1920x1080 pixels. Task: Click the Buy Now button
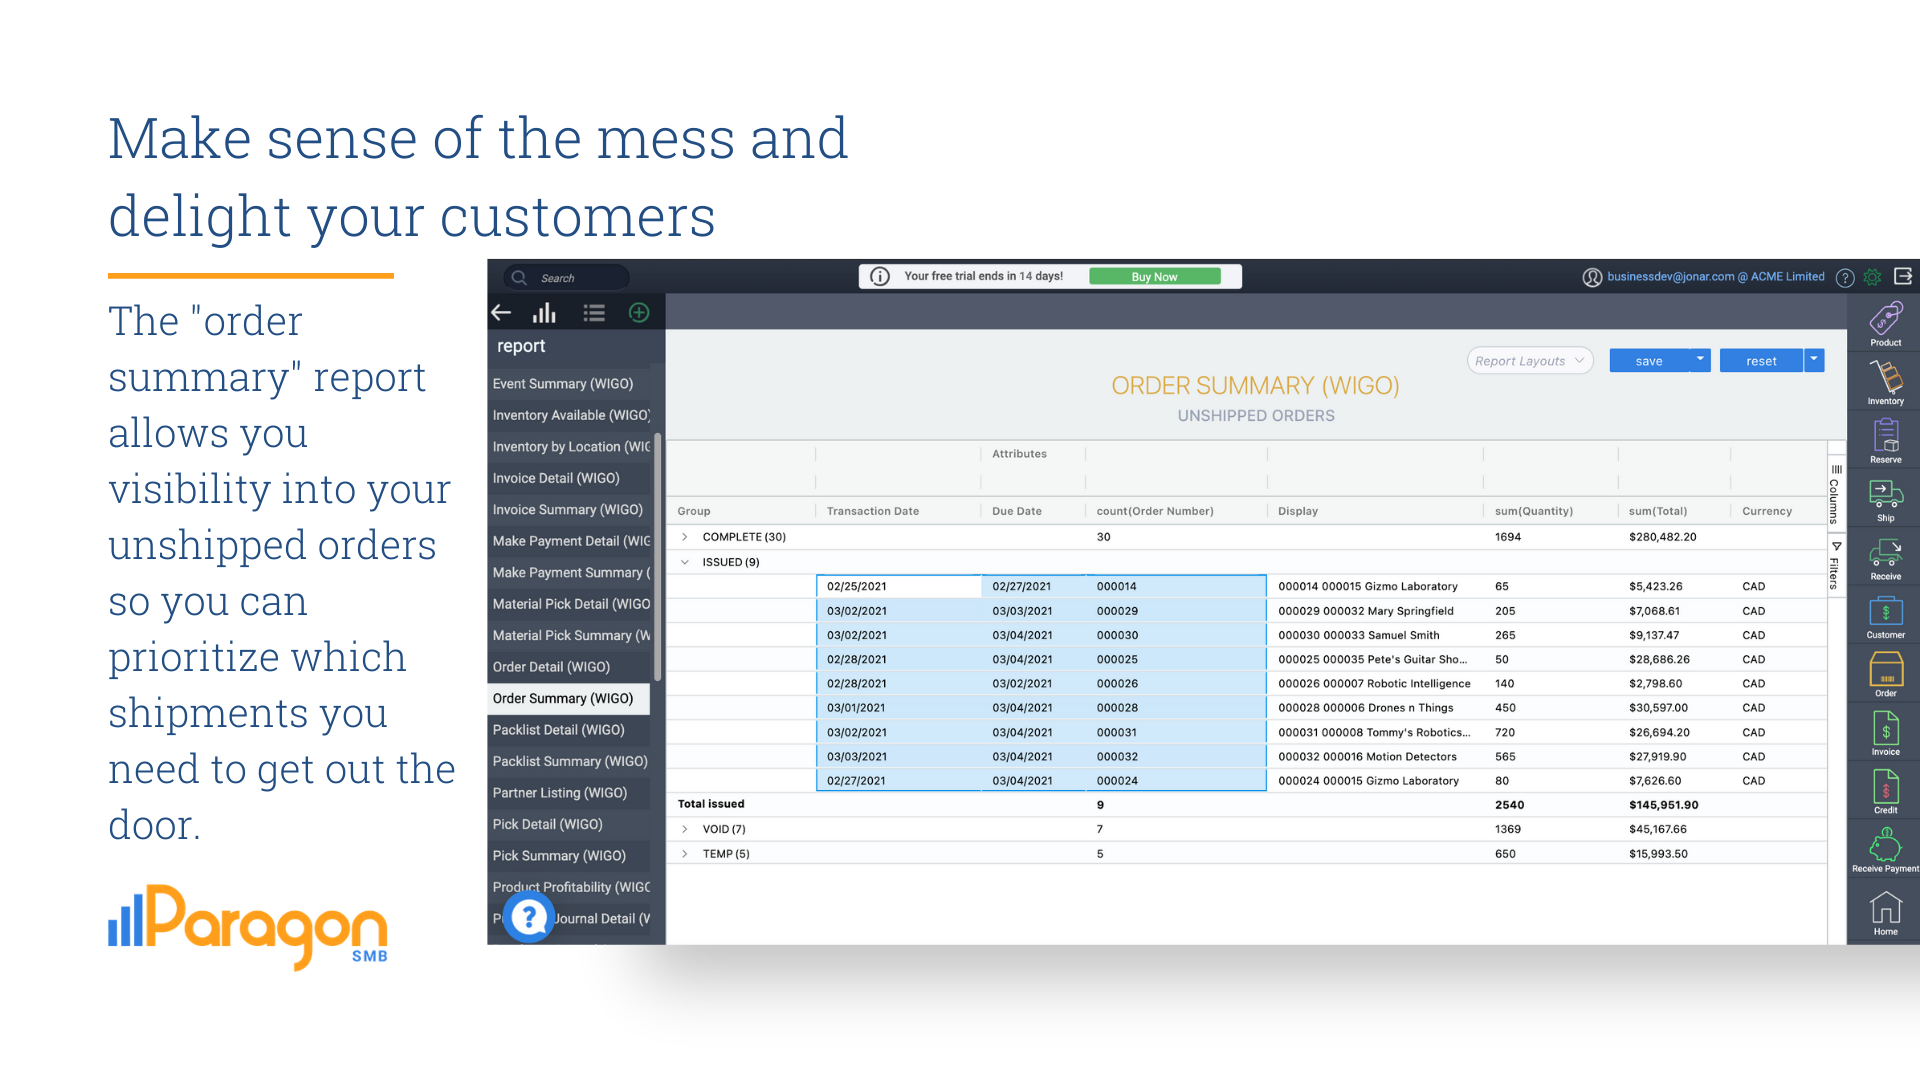pos(1154,277)
